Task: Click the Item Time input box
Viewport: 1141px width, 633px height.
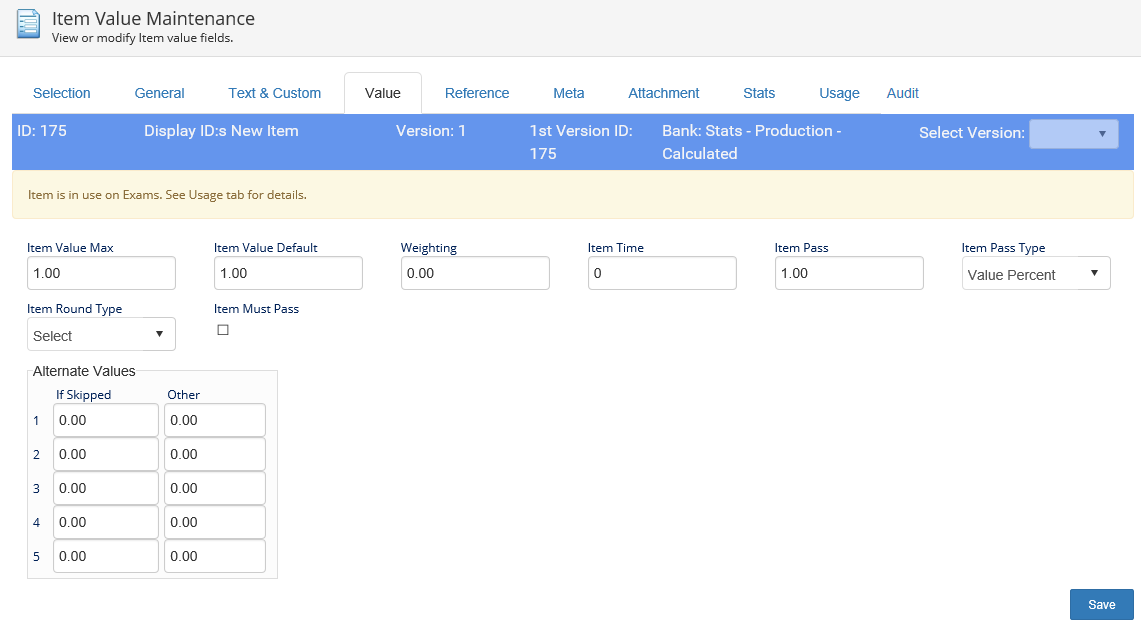Action: 662,273
